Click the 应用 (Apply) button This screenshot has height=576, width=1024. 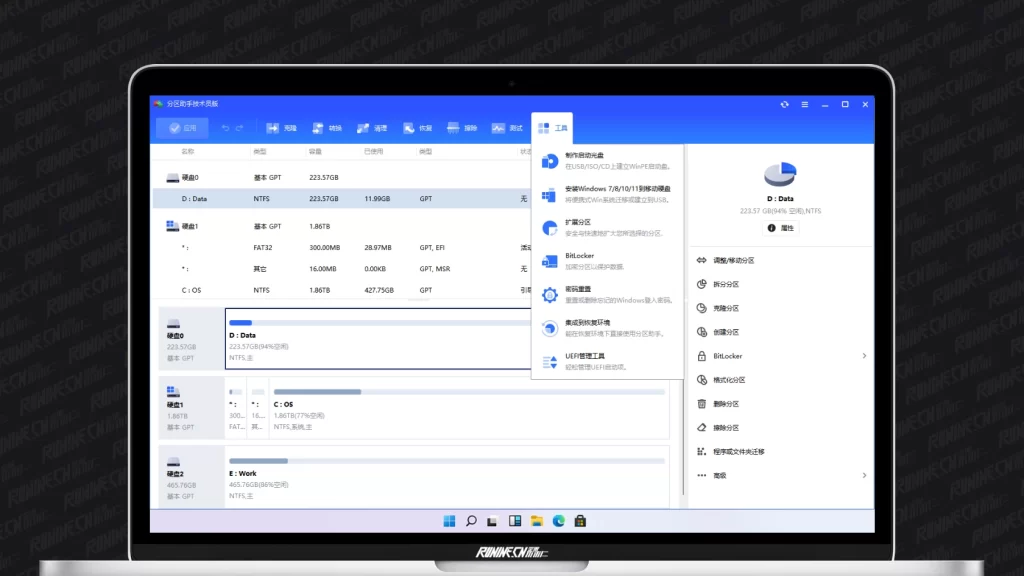click(x=182, y=128)
